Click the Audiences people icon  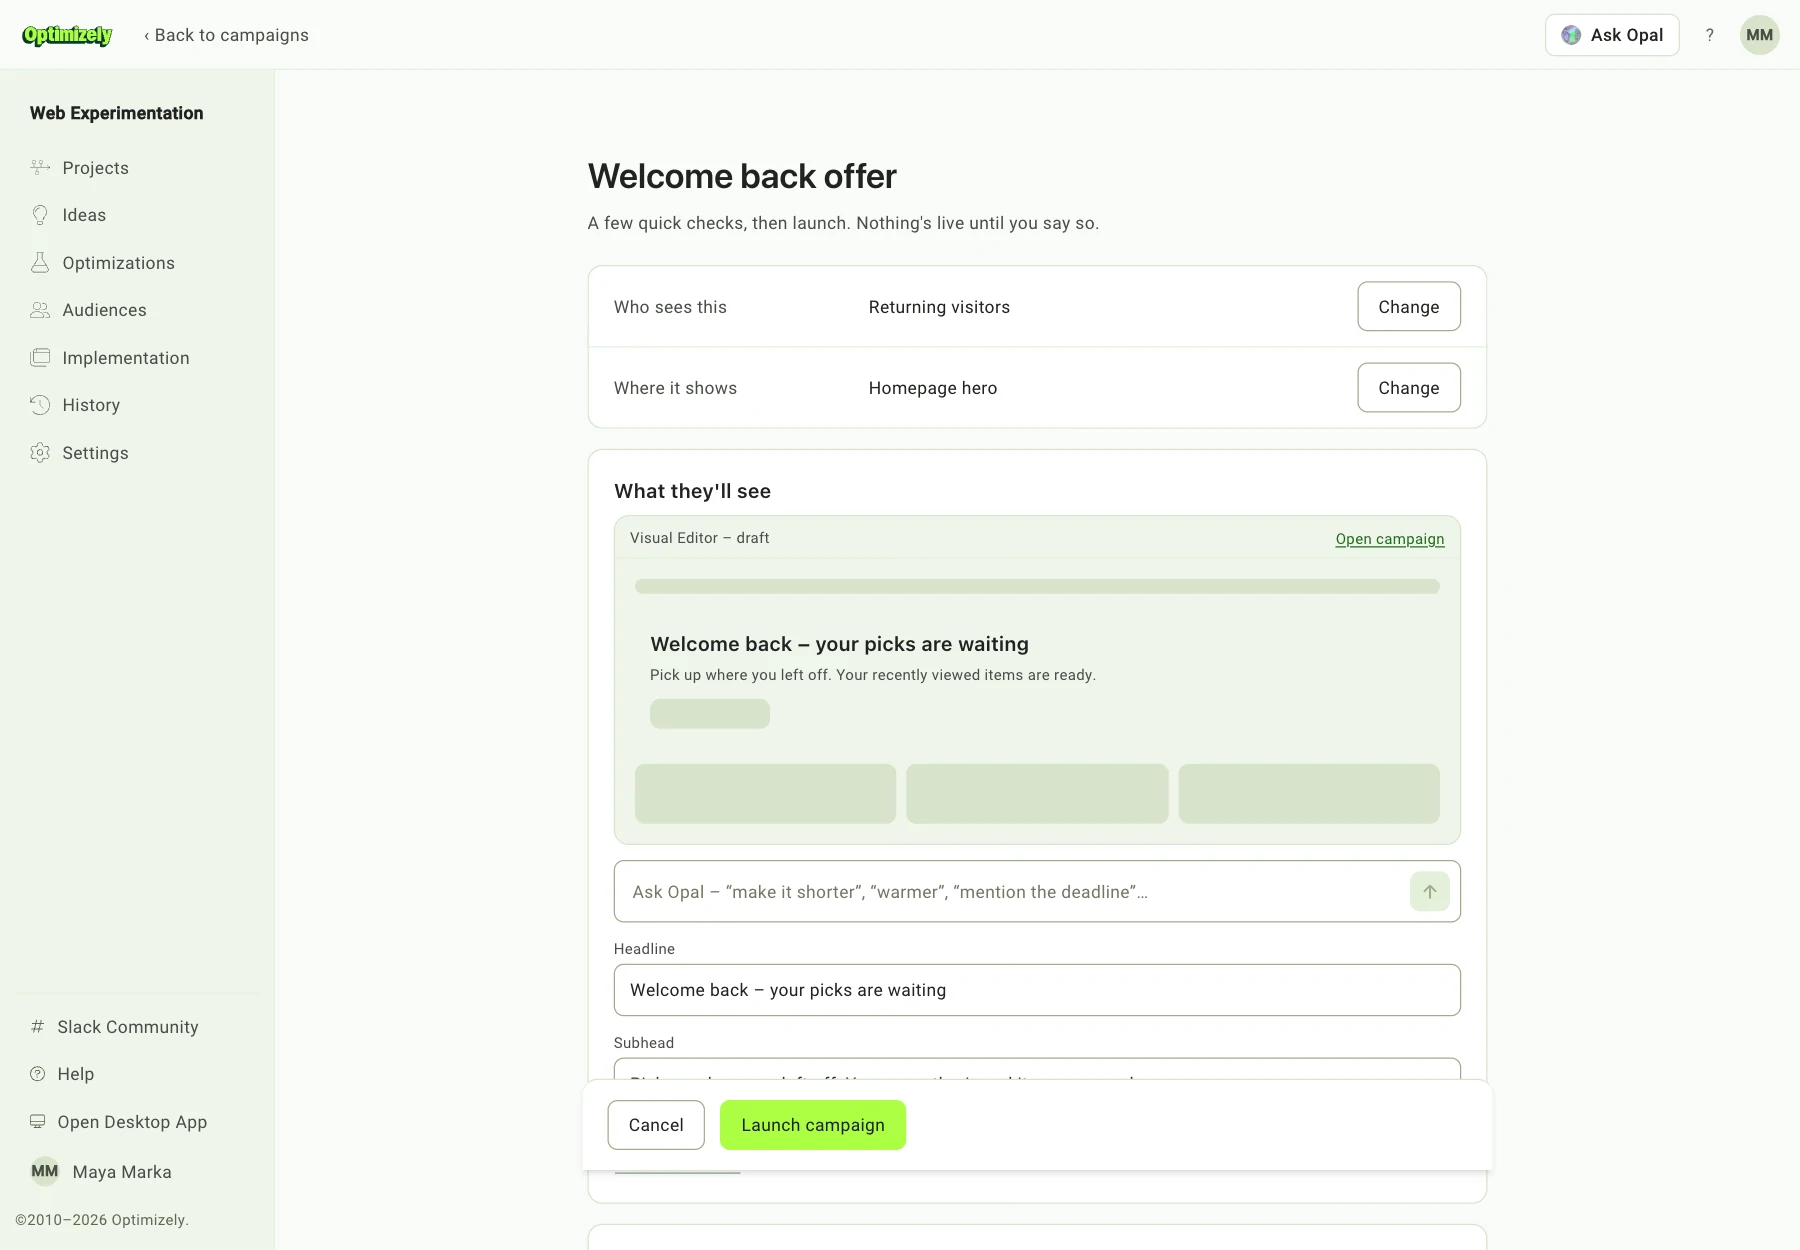(40, 310)
